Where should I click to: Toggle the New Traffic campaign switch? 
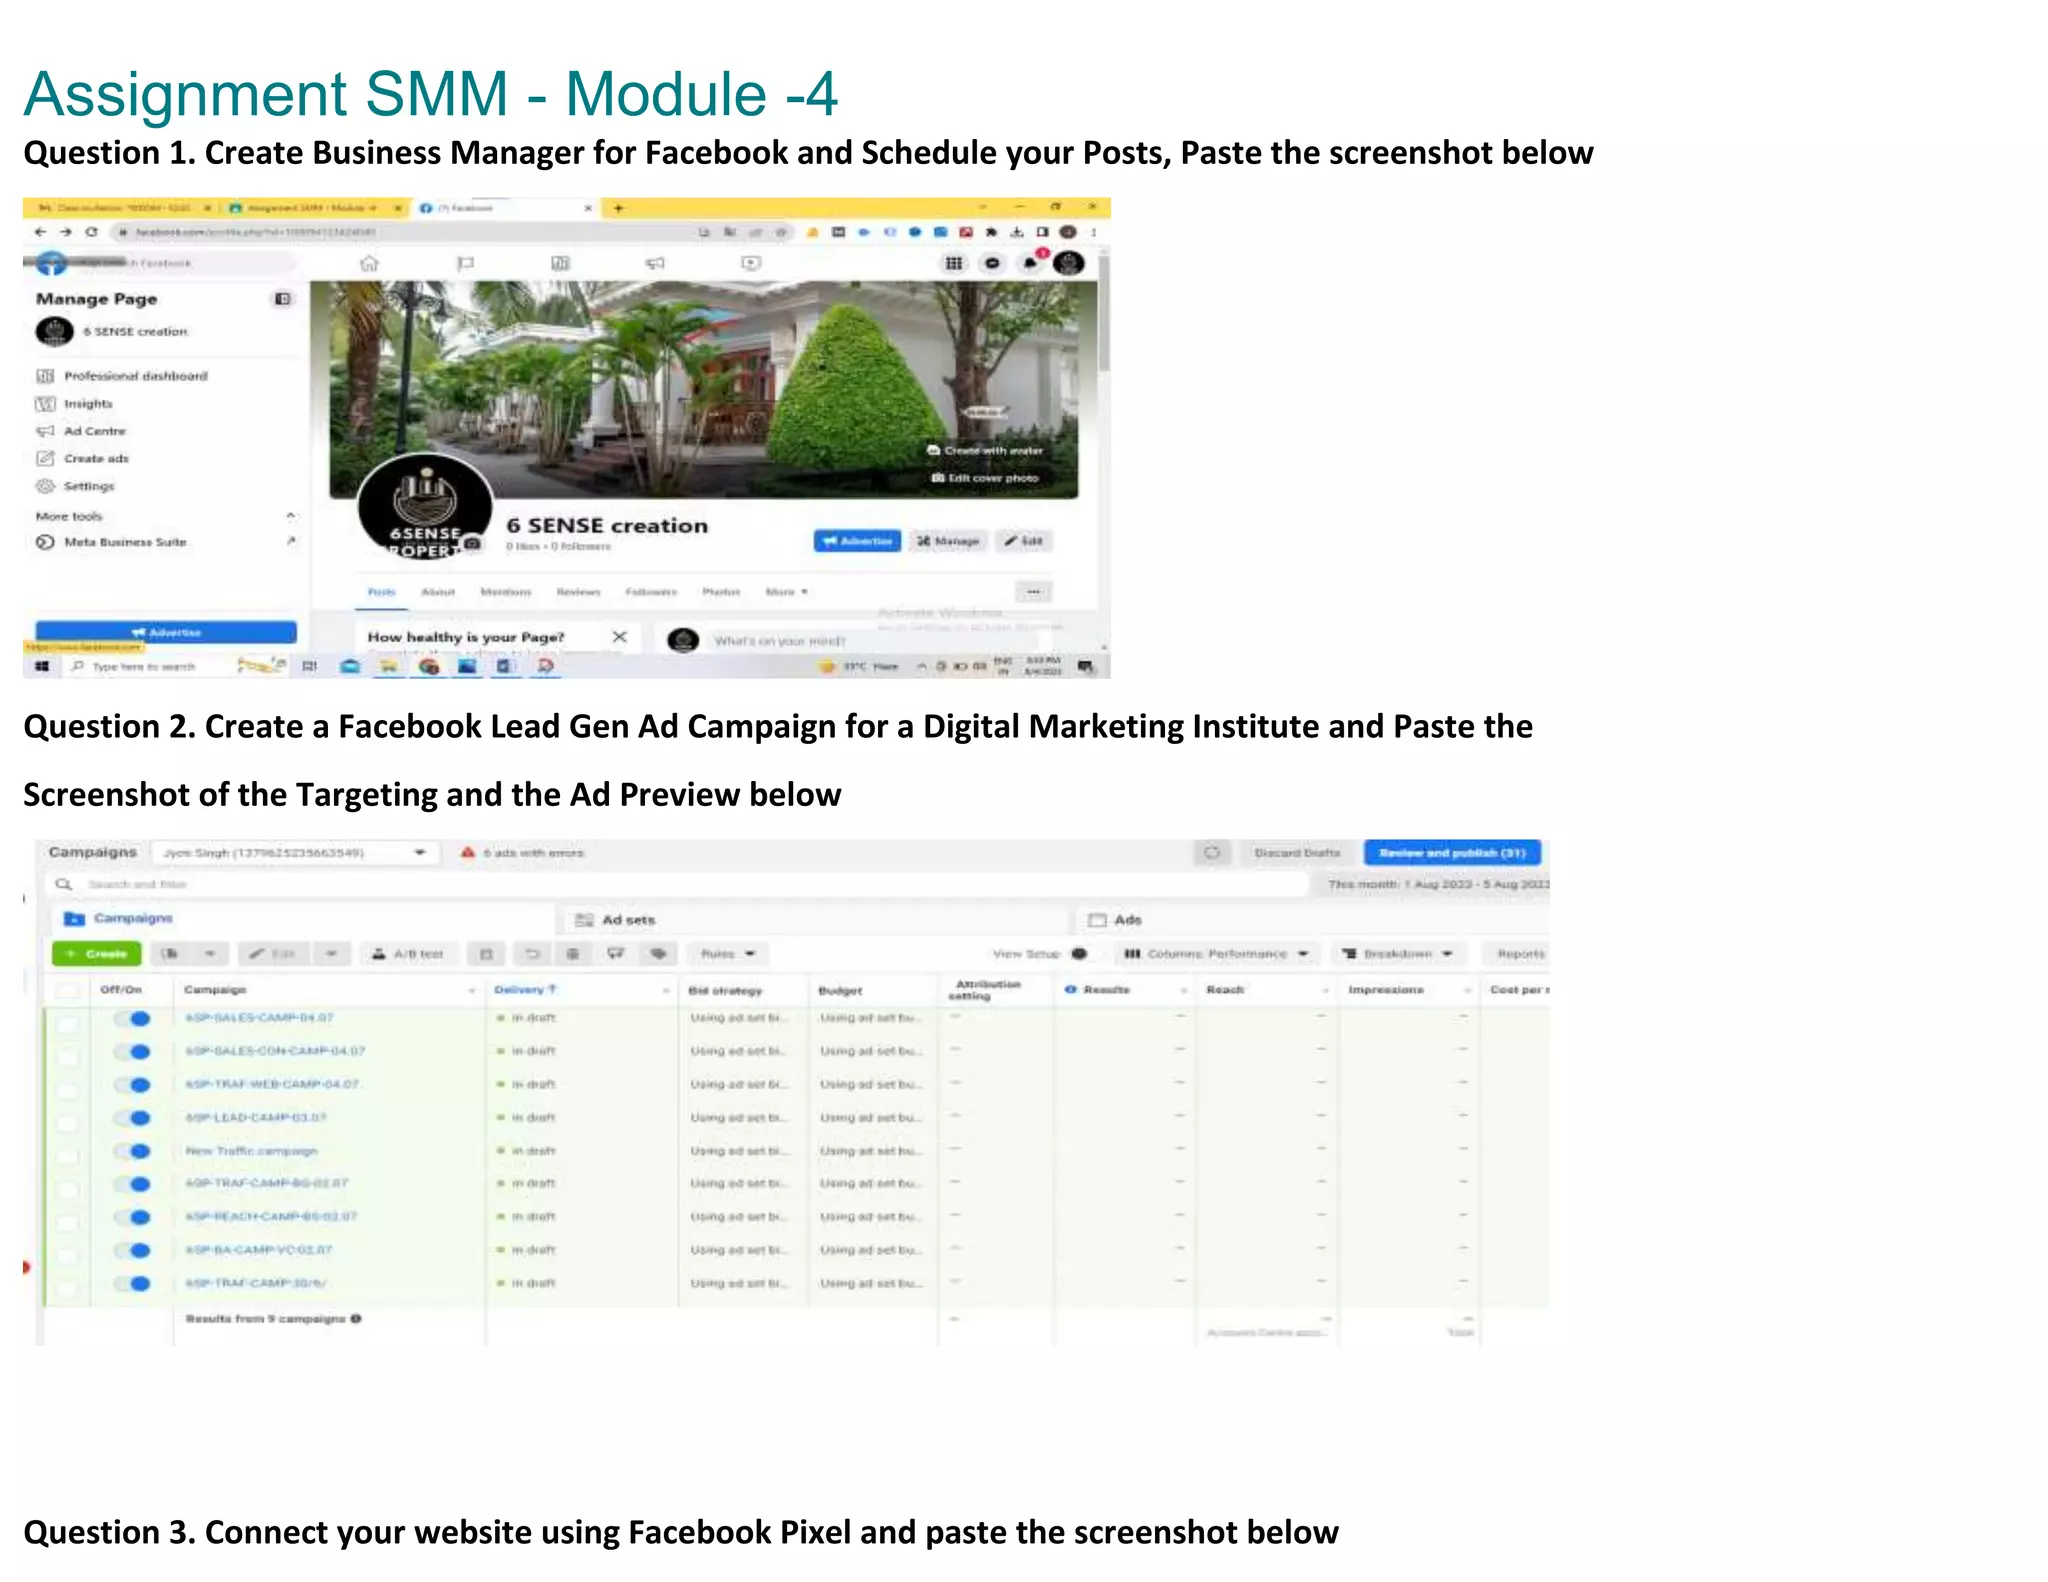coord(133,1151)
